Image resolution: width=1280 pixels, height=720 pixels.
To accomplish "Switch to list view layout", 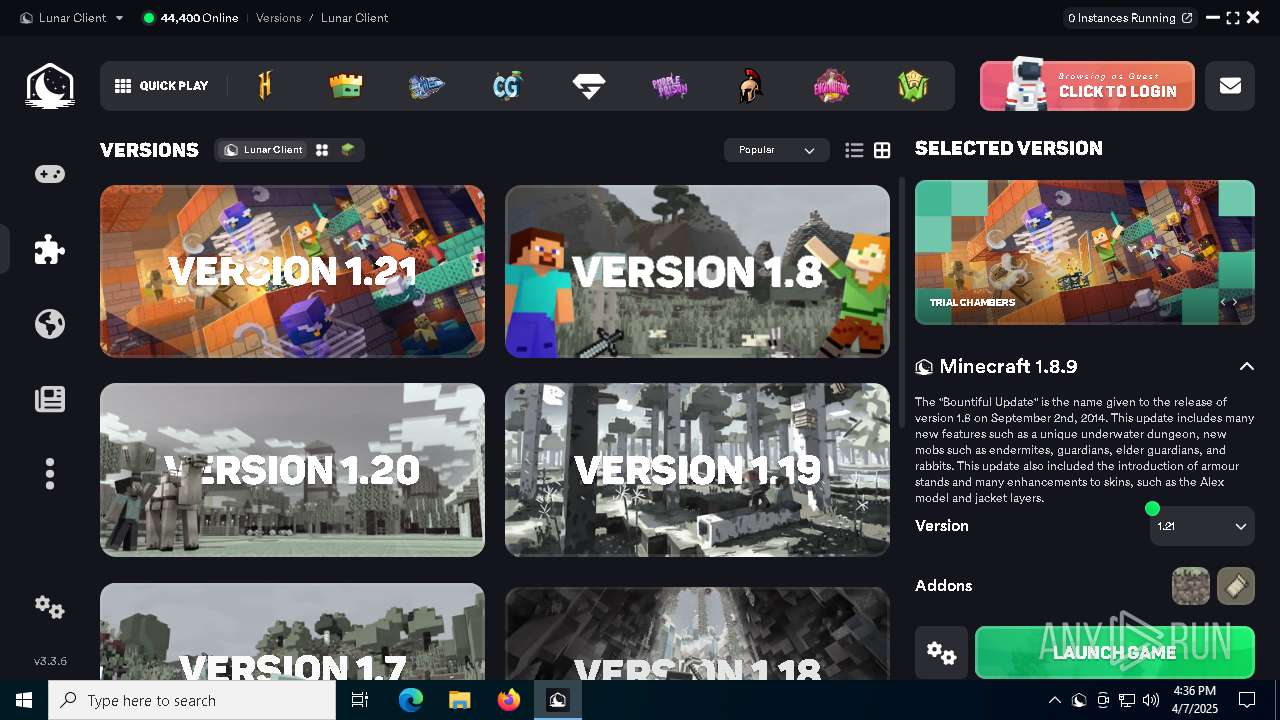I will (854, 150).
